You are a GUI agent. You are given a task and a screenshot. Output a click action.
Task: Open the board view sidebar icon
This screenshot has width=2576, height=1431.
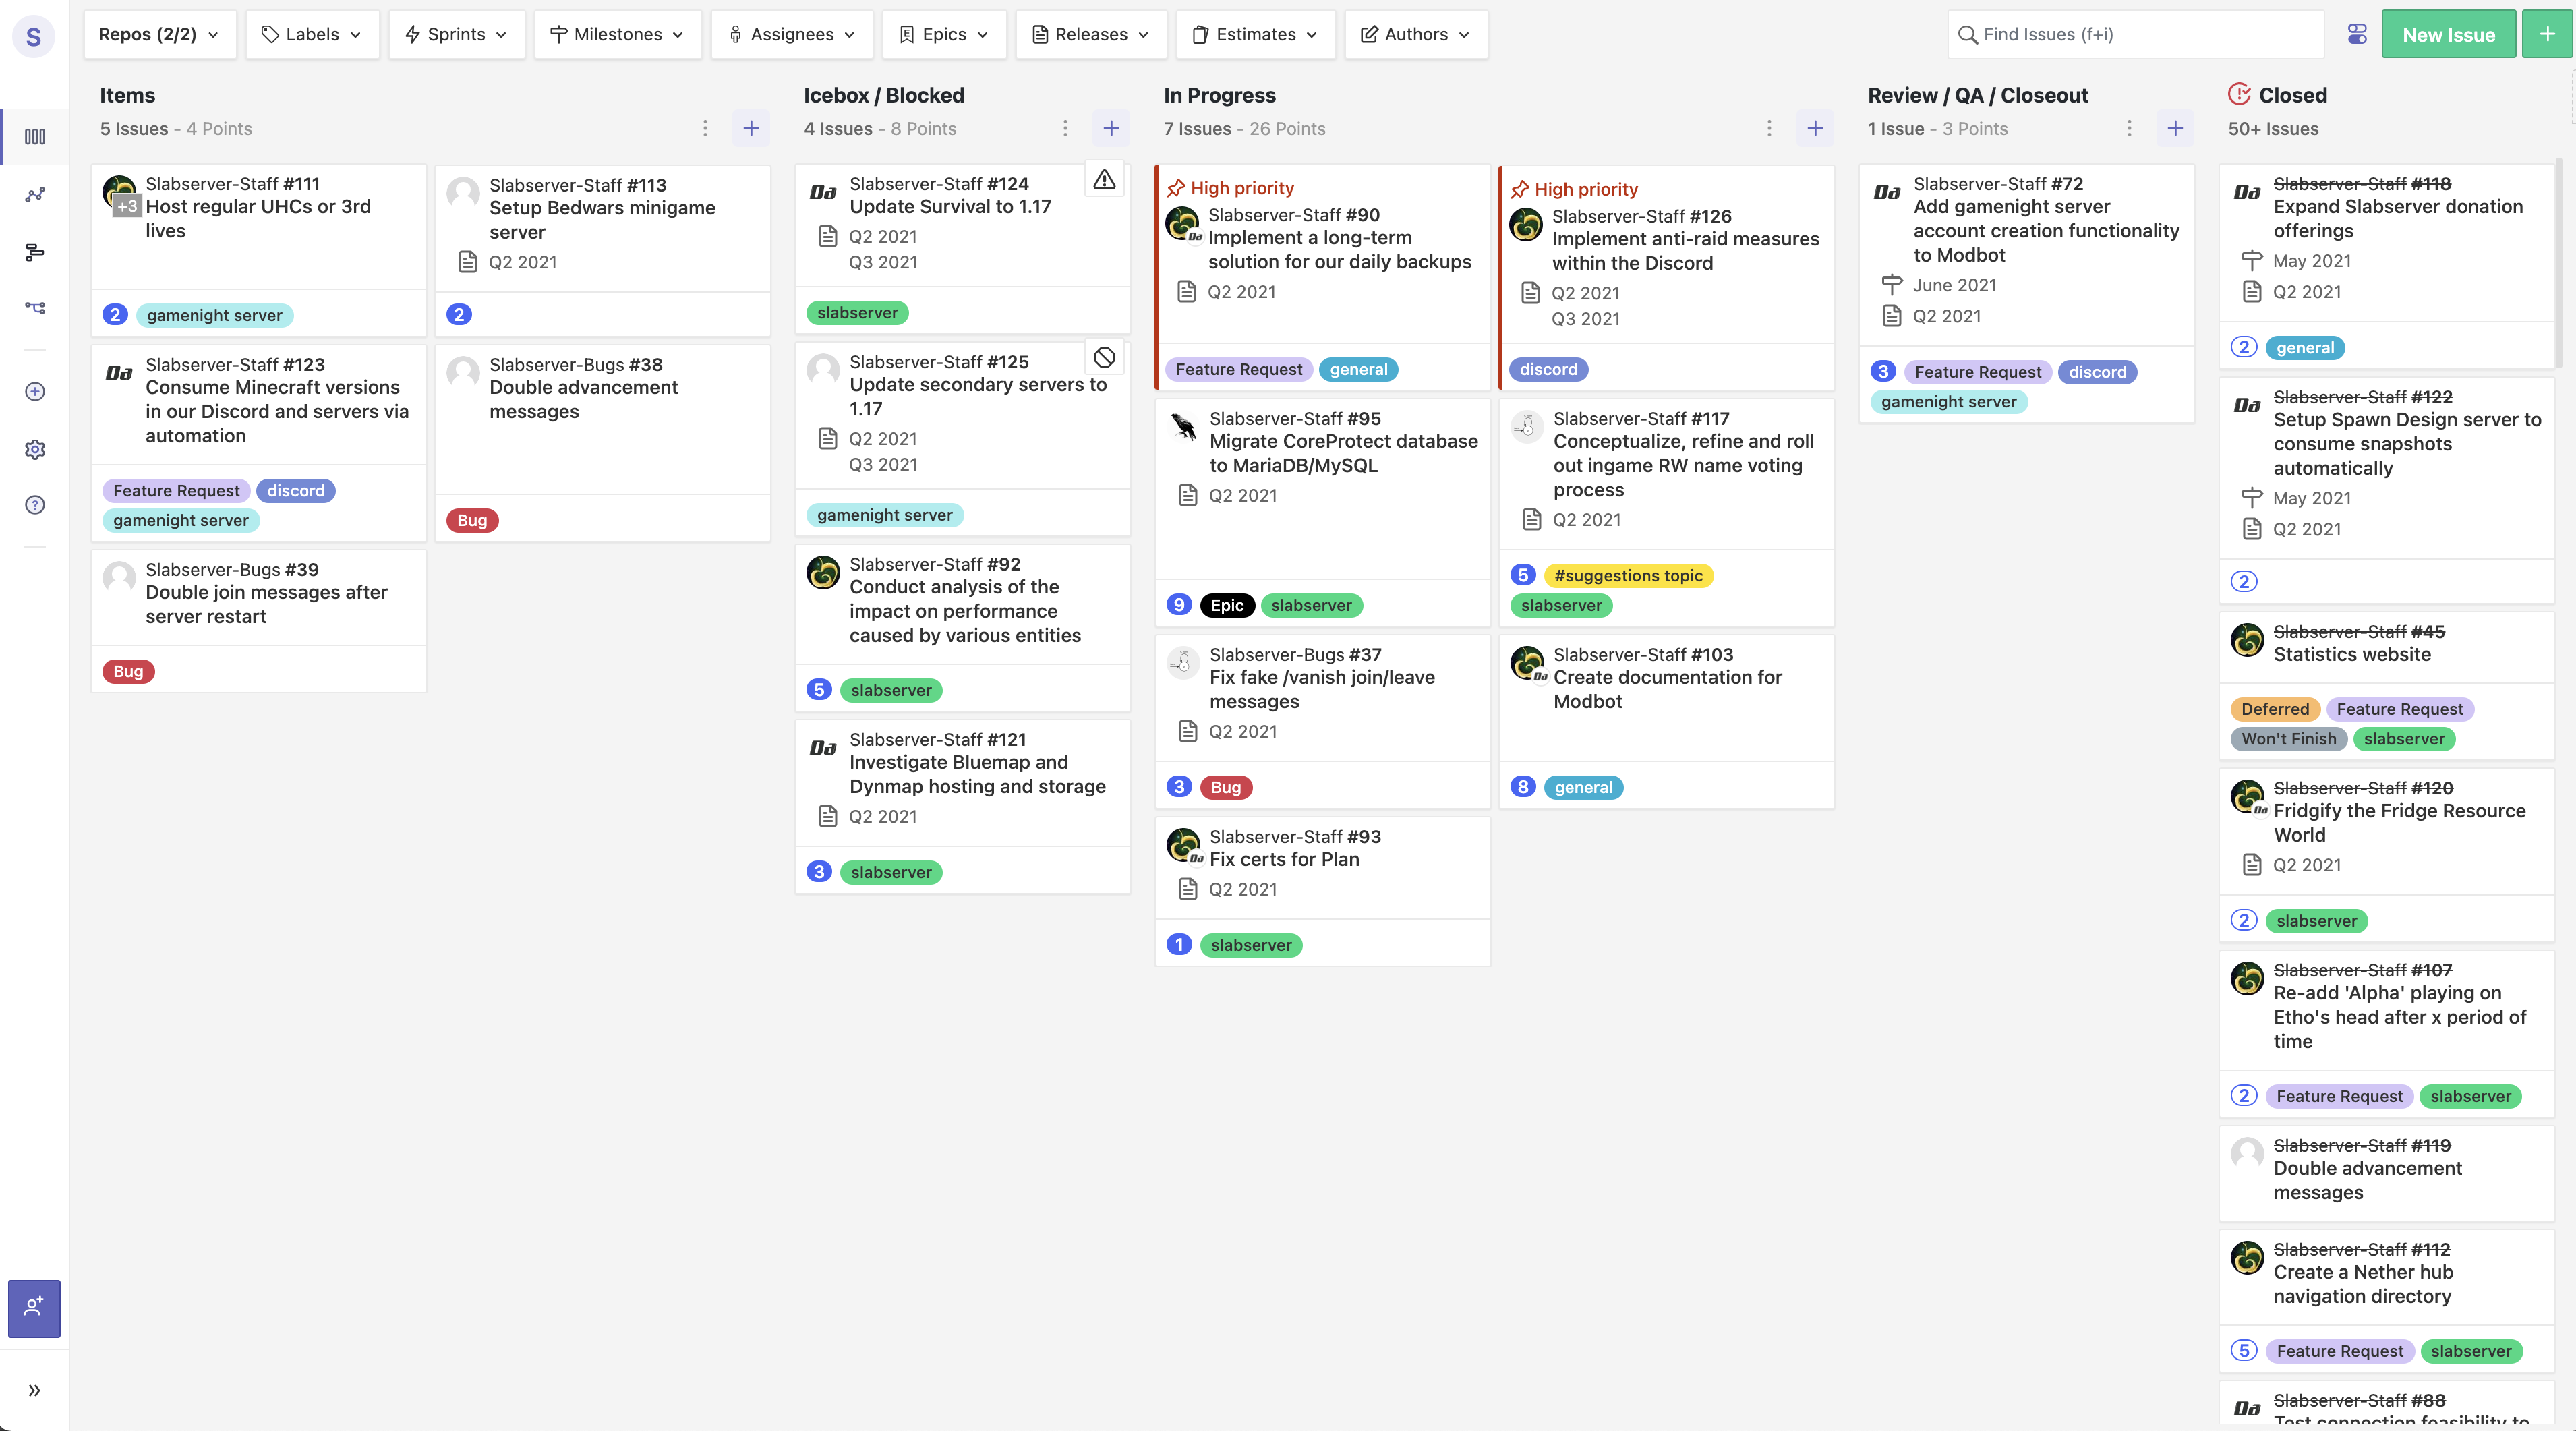[x=35, y=137]
